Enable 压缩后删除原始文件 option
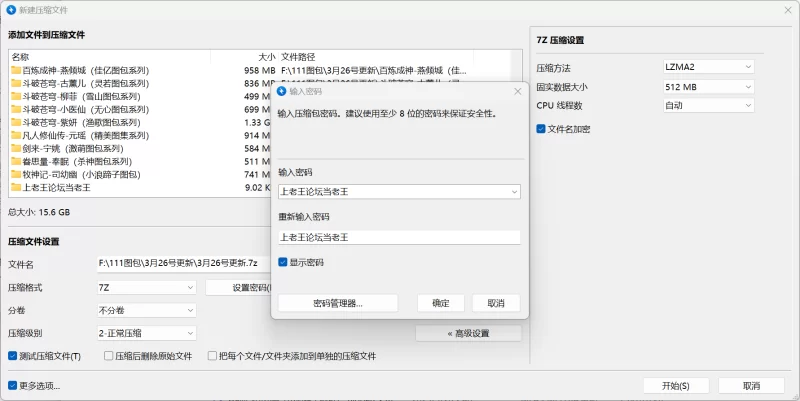This screenshot has height=401, width=800. [x=108, y=356]
